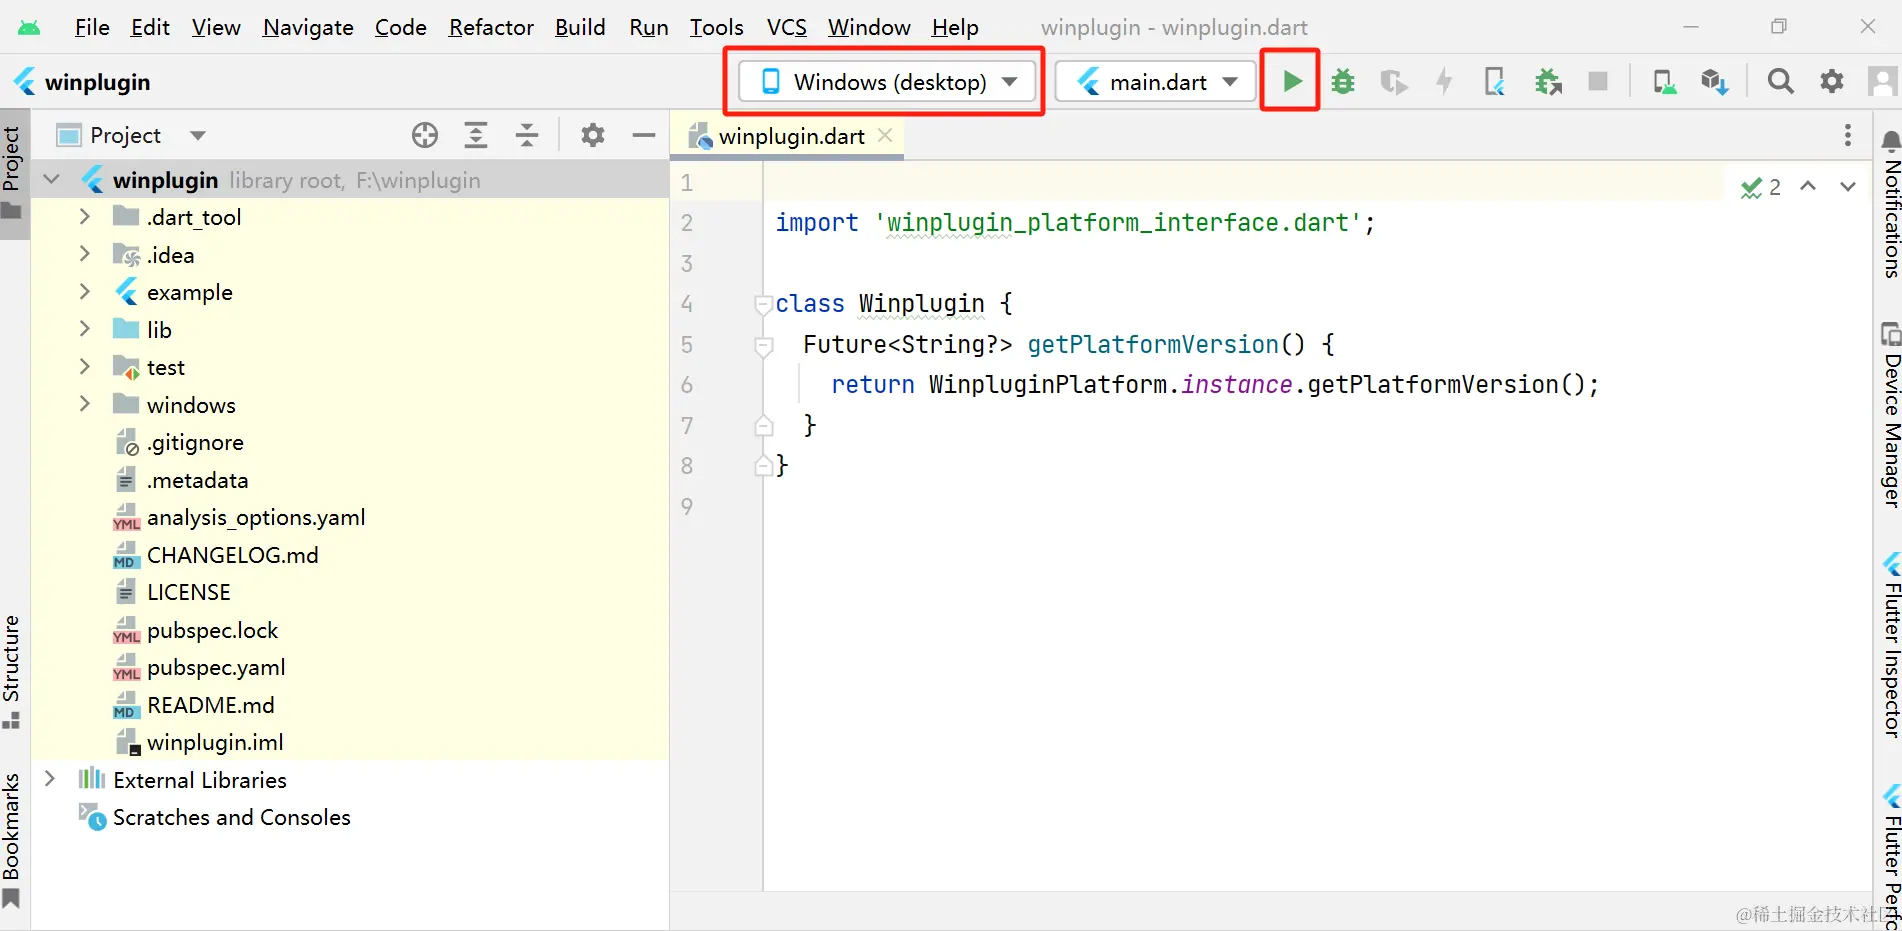Viewport: 1902px width, 931px height.
Task: Open the Help menu
Action: pyautogui.click(x=955, y=27)
